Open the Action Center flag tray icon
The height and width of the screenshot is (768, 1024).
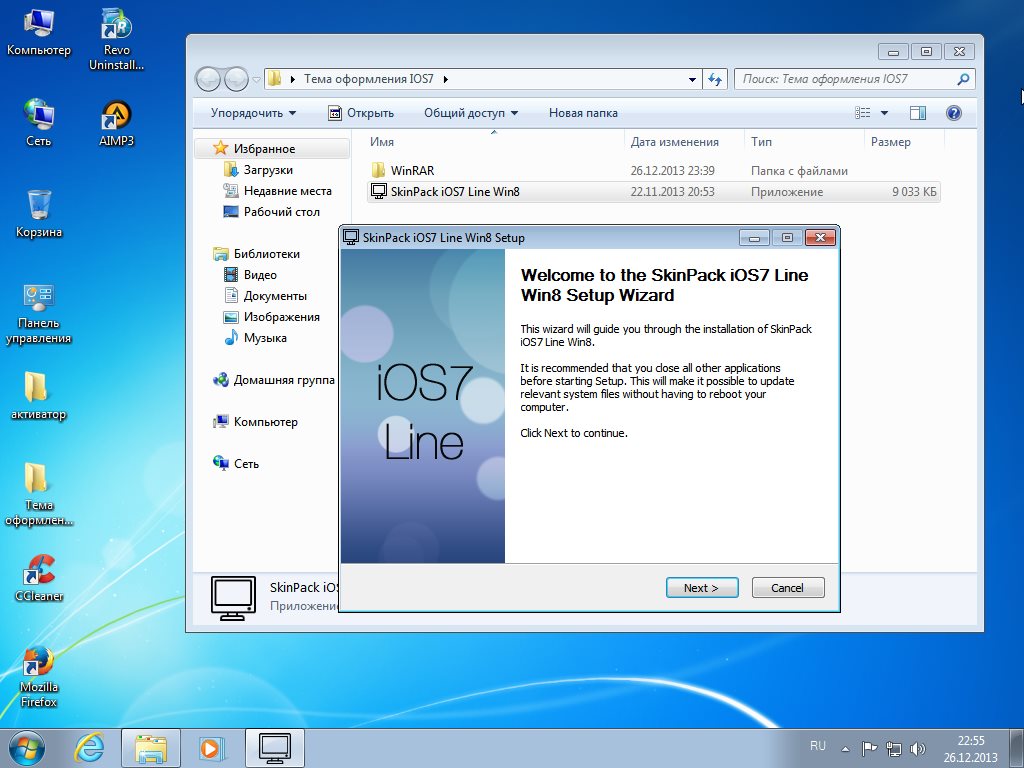point(869,749)
